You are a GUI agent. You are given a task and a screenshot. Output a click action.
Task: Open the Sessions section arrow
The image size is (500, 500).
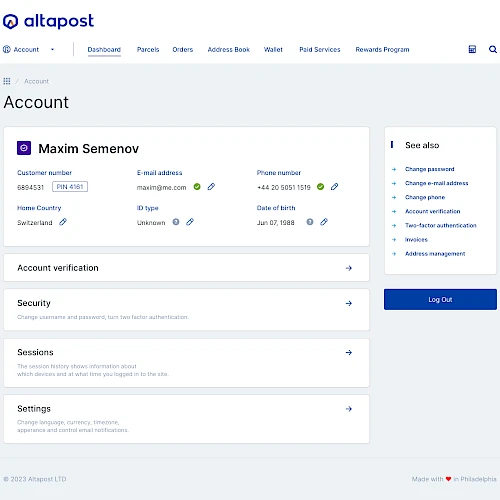coord(349,353)
